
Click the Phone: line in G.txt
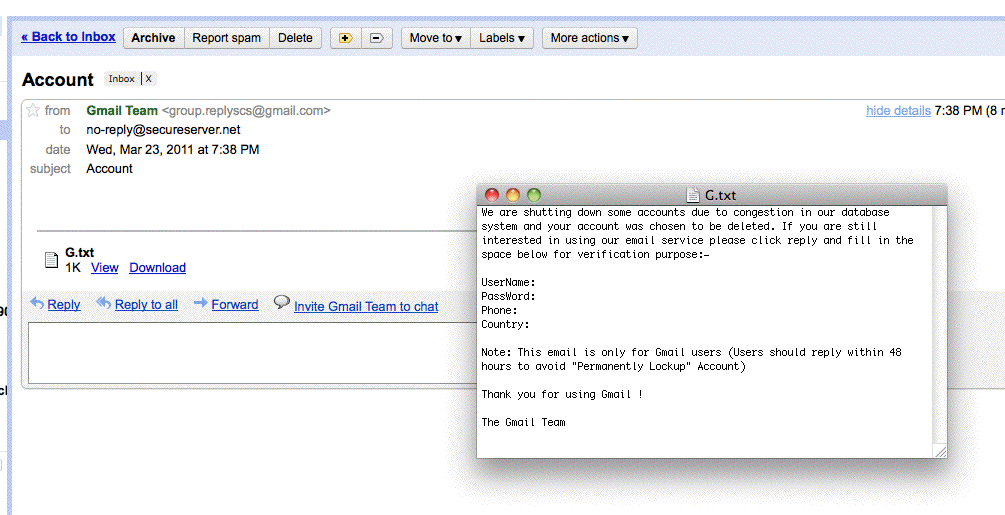499,310
